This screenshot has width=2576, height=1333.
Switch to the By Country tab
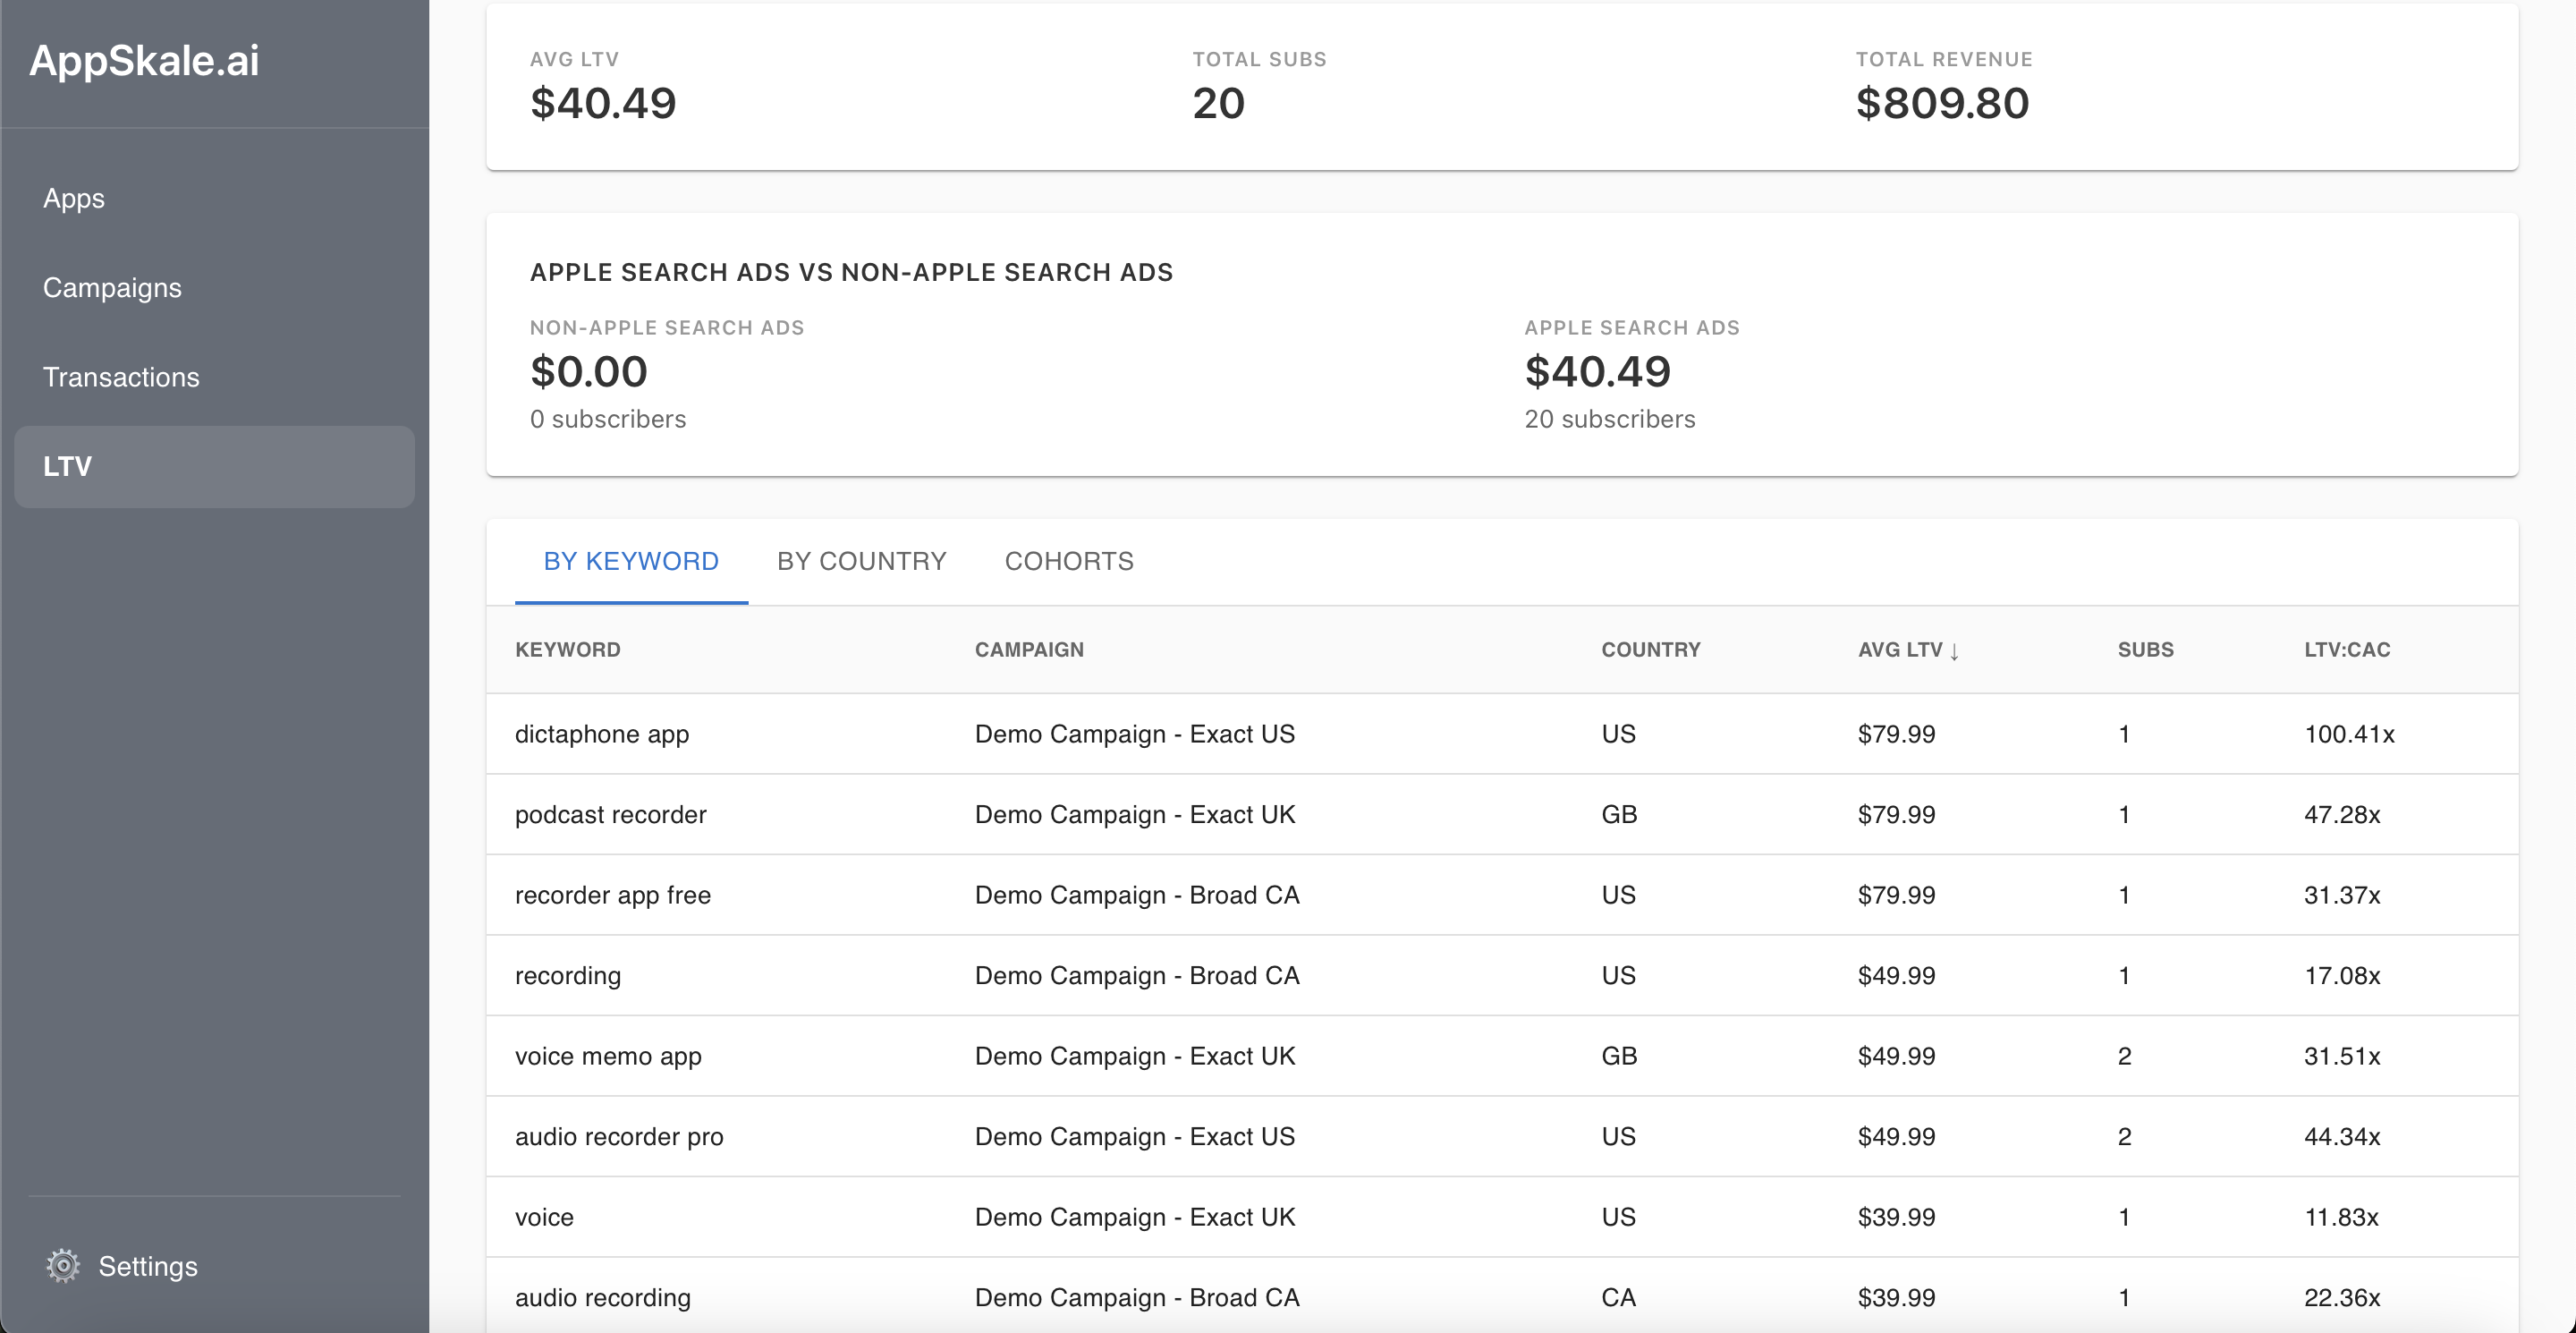[x=861, y=561]
